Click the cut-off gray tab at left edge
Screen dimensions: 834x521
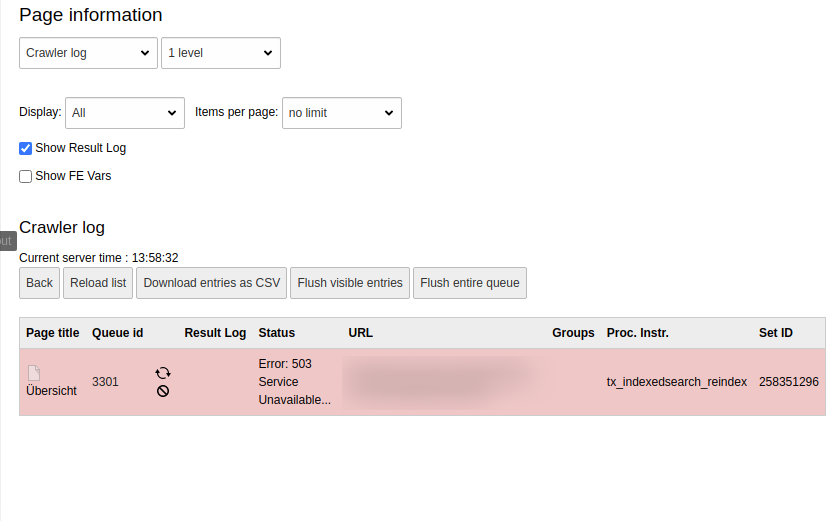click(x=8, y=241)
